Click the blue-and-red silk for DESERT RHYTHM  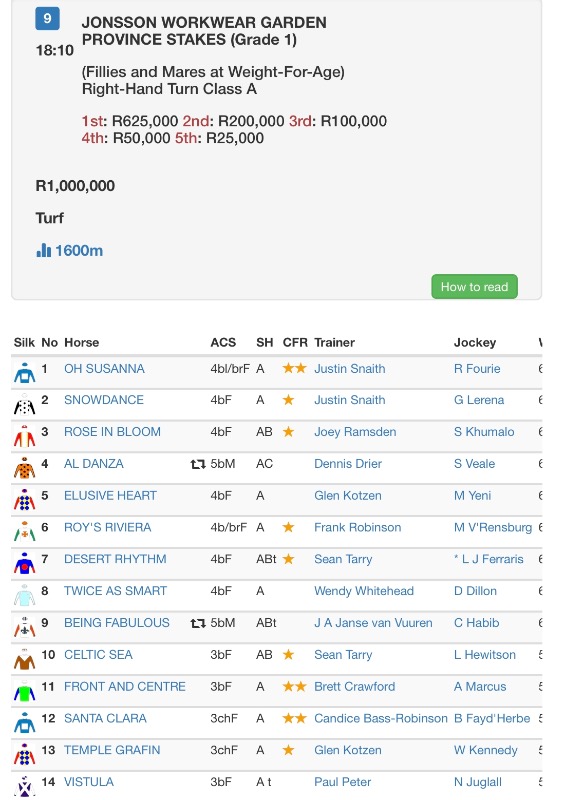[x=24, y=563]
